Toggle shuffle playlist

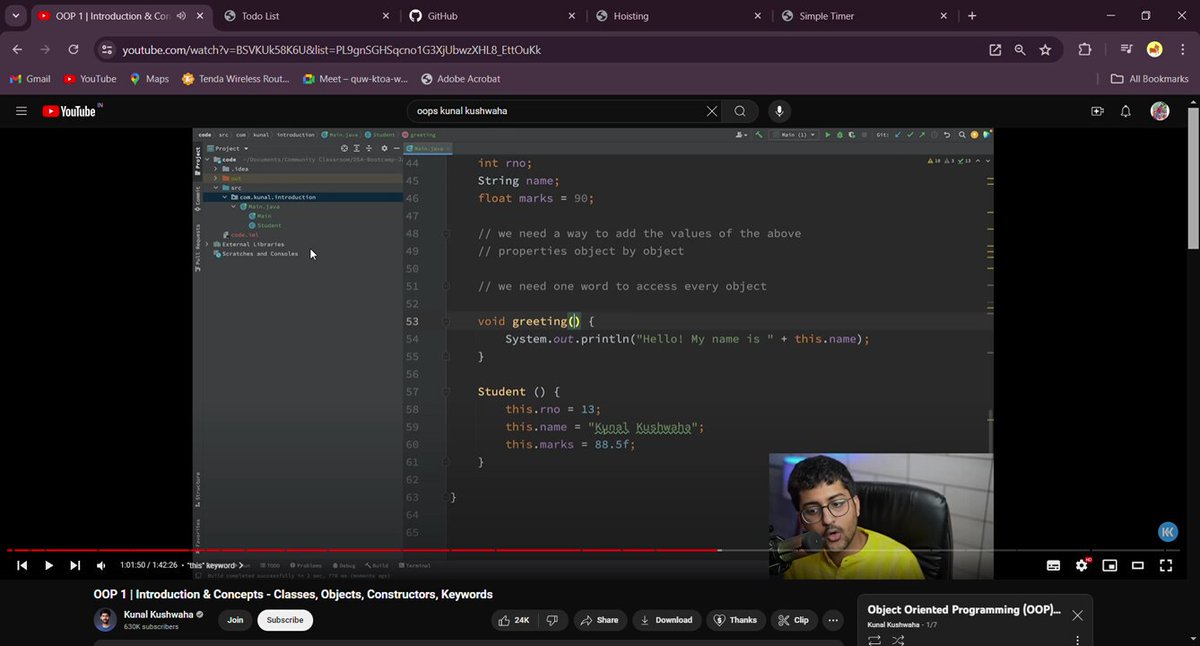[x=900, y=640]
